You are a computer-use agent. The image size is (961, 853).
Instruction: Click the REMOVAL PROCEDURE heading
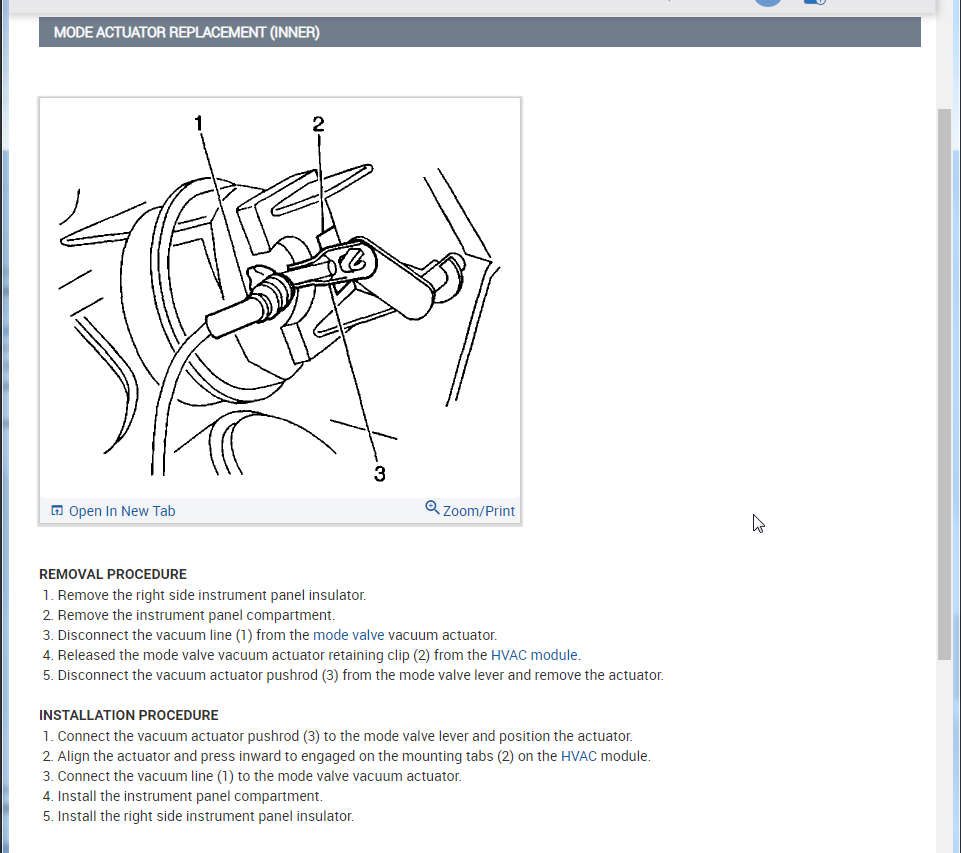(113, 574)
